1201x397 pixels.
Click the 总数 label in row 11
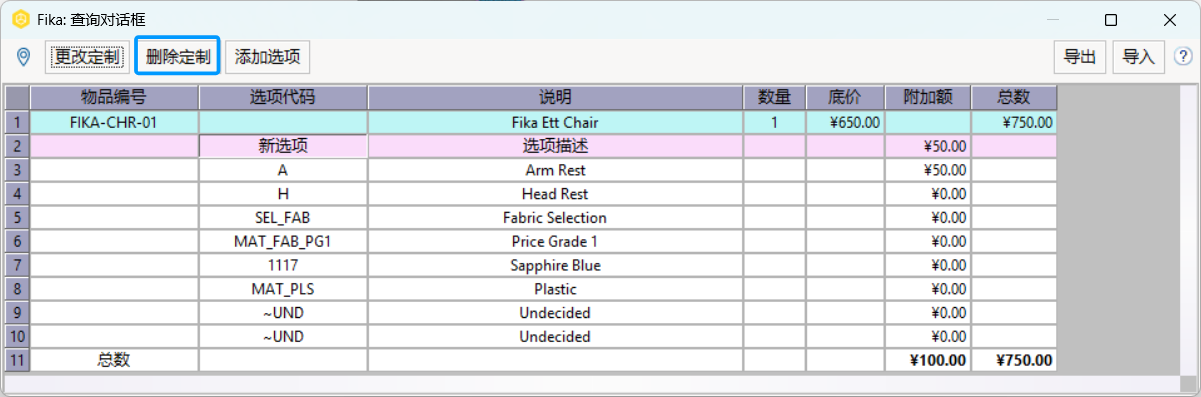point(114,360)
